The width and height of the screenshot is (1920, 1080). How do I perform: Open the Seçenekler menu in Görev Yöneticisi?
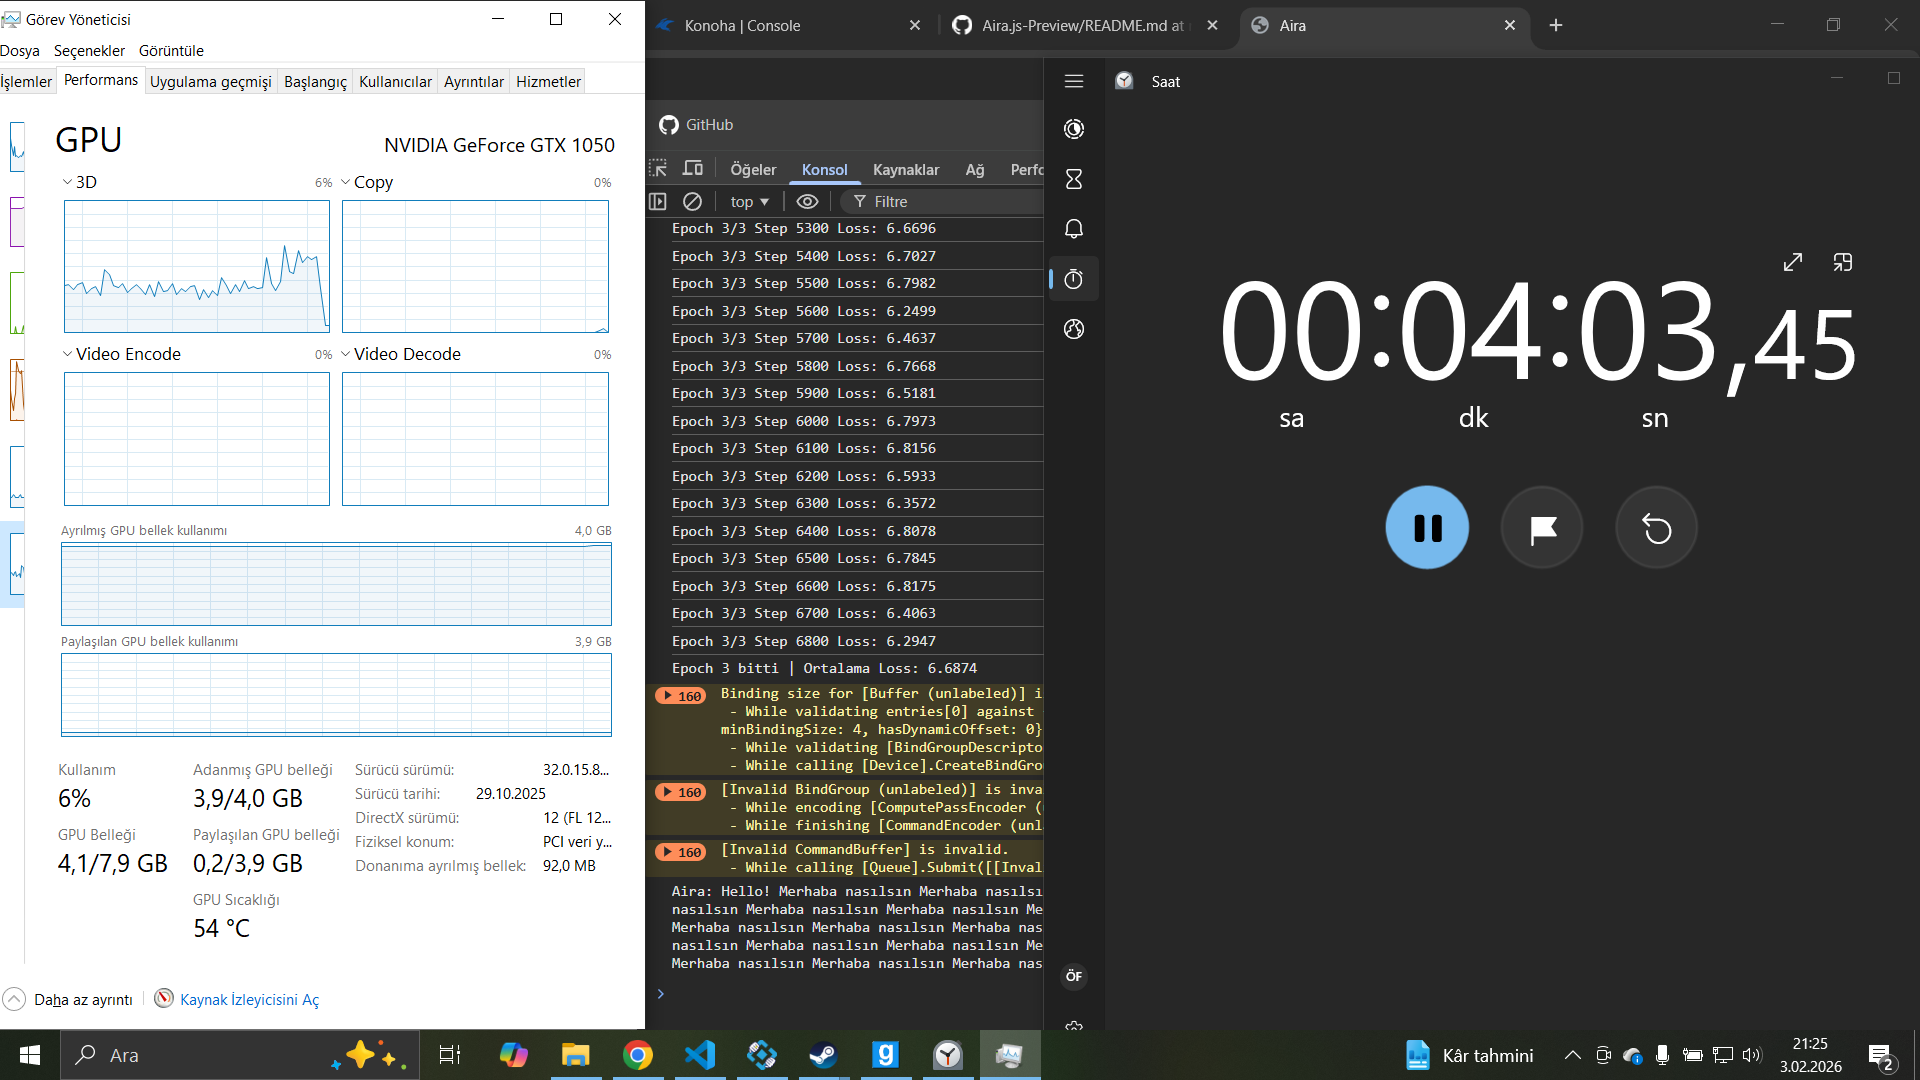click(89, 50)
